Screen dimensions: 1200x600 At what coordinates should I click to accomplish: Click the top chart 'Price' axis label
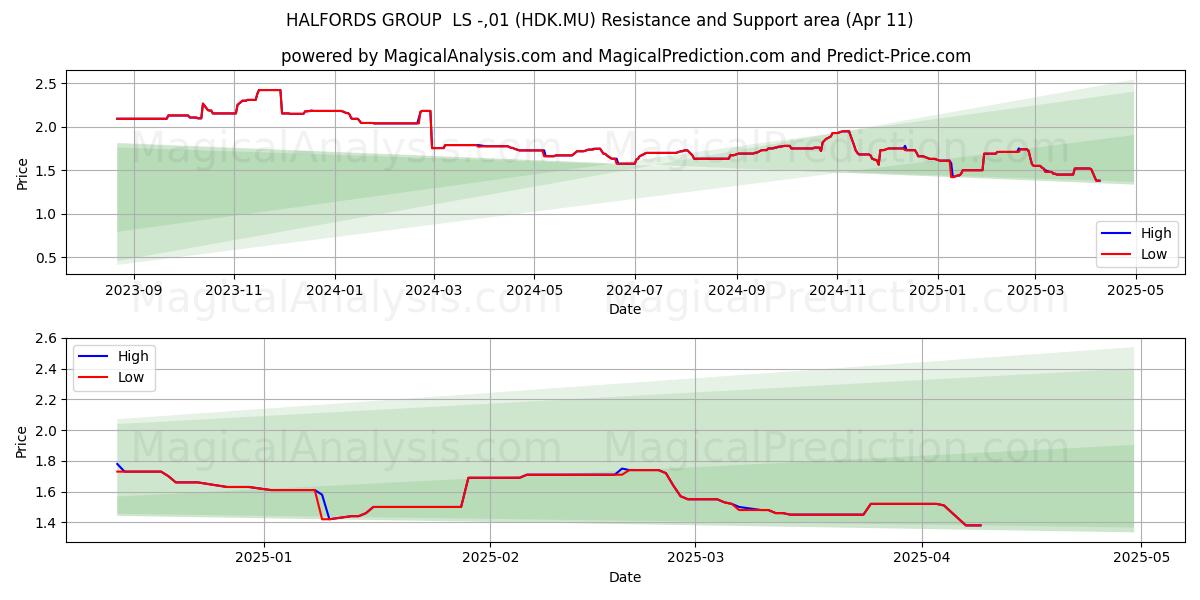click(x=22, y=173)
